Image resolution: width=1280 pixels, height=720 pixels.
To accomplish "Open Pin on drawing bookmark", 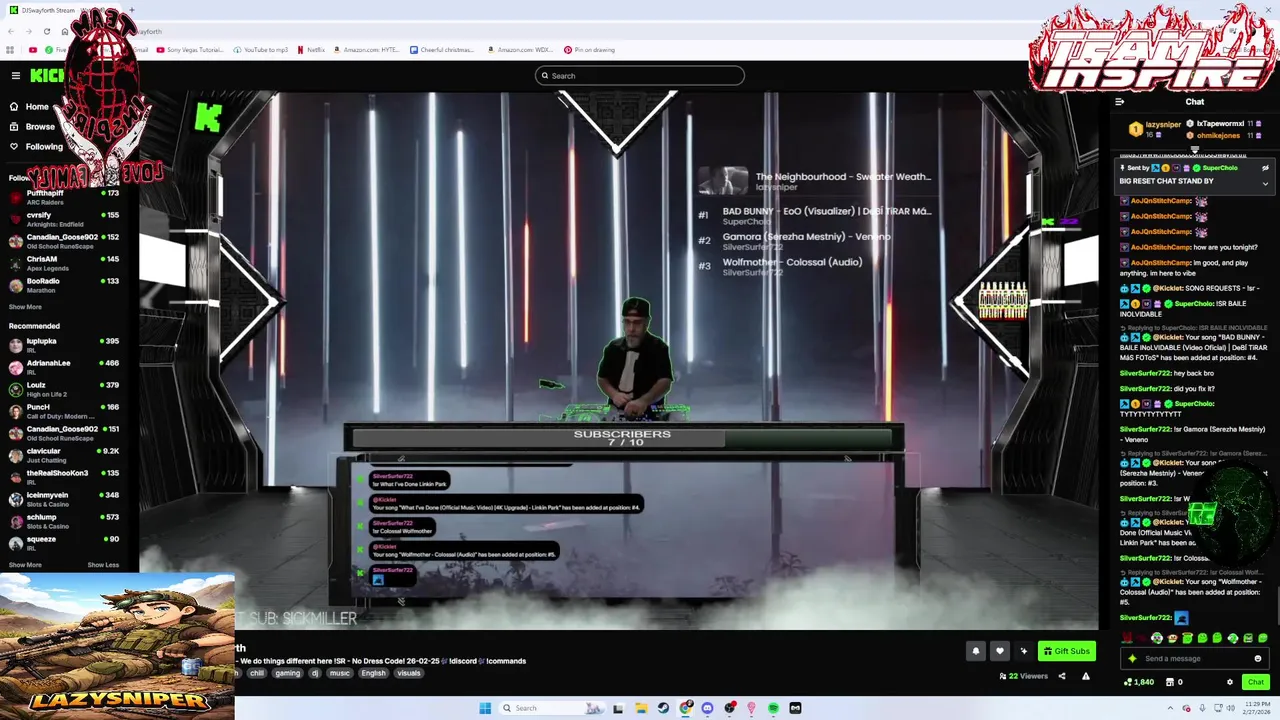I will pyautogui.click(x=589, y=50).
